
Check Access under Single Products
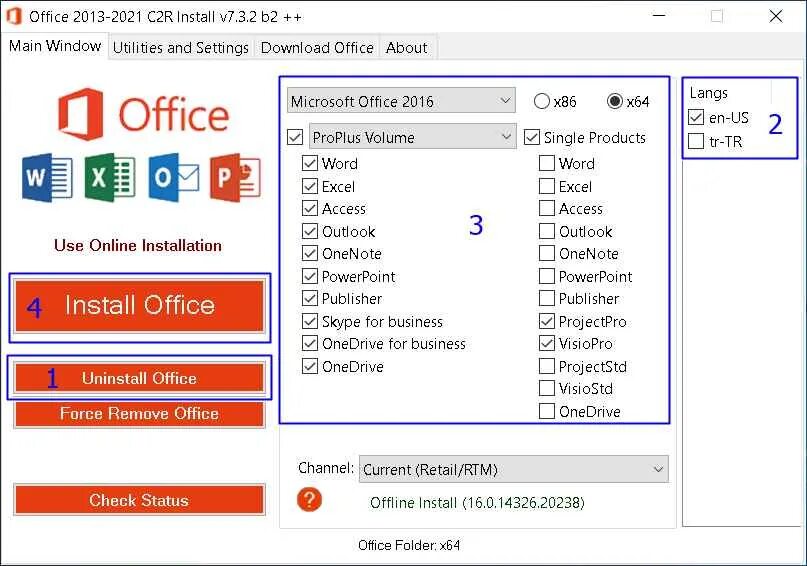click(547, 208)
